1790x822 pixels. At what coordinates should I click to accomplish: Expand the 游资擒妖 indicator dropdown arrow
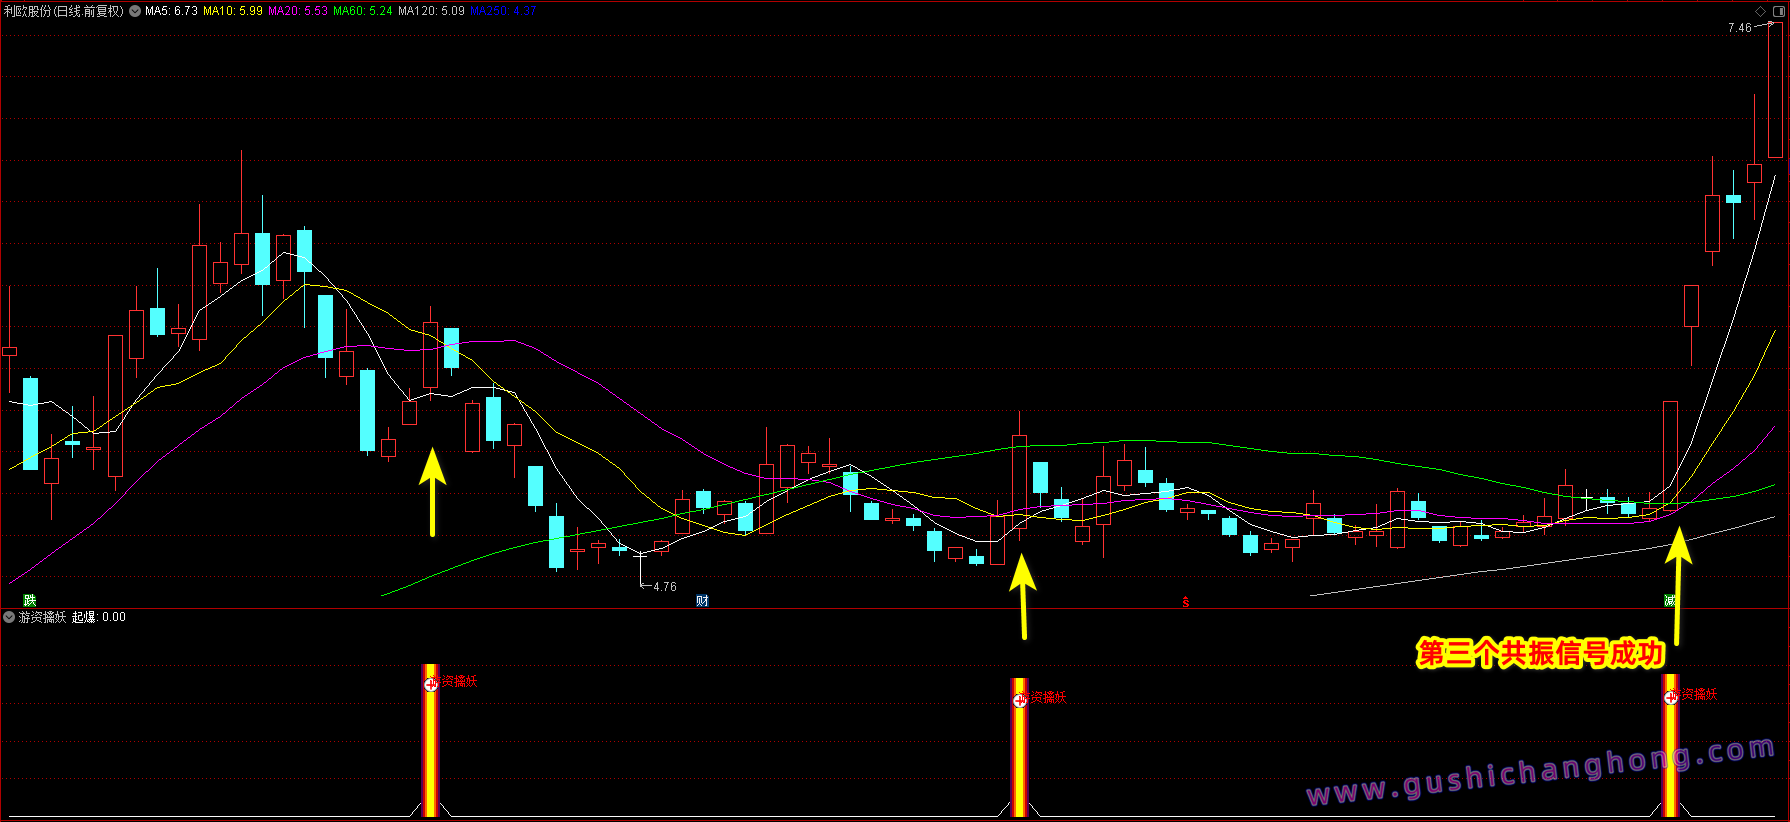pyautogui.click(x=9, y=617)
